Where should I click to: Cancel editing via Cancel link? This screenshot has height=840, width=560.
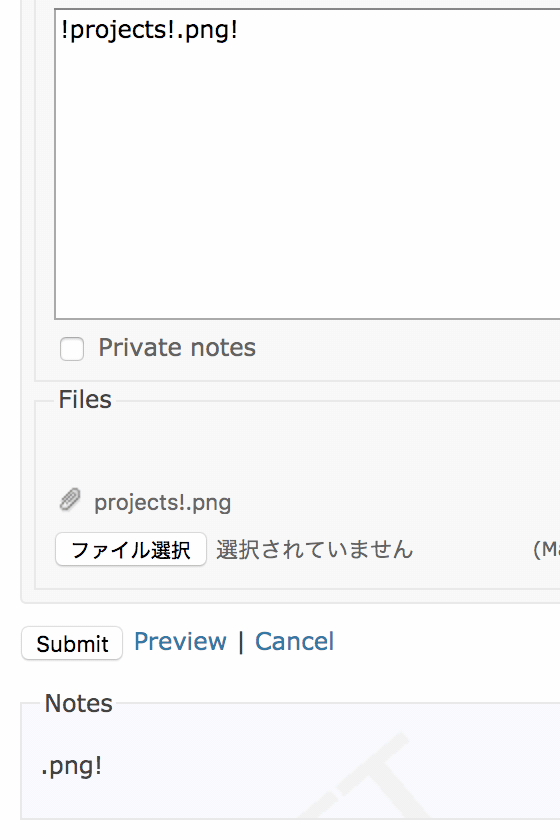pos(294,642)
